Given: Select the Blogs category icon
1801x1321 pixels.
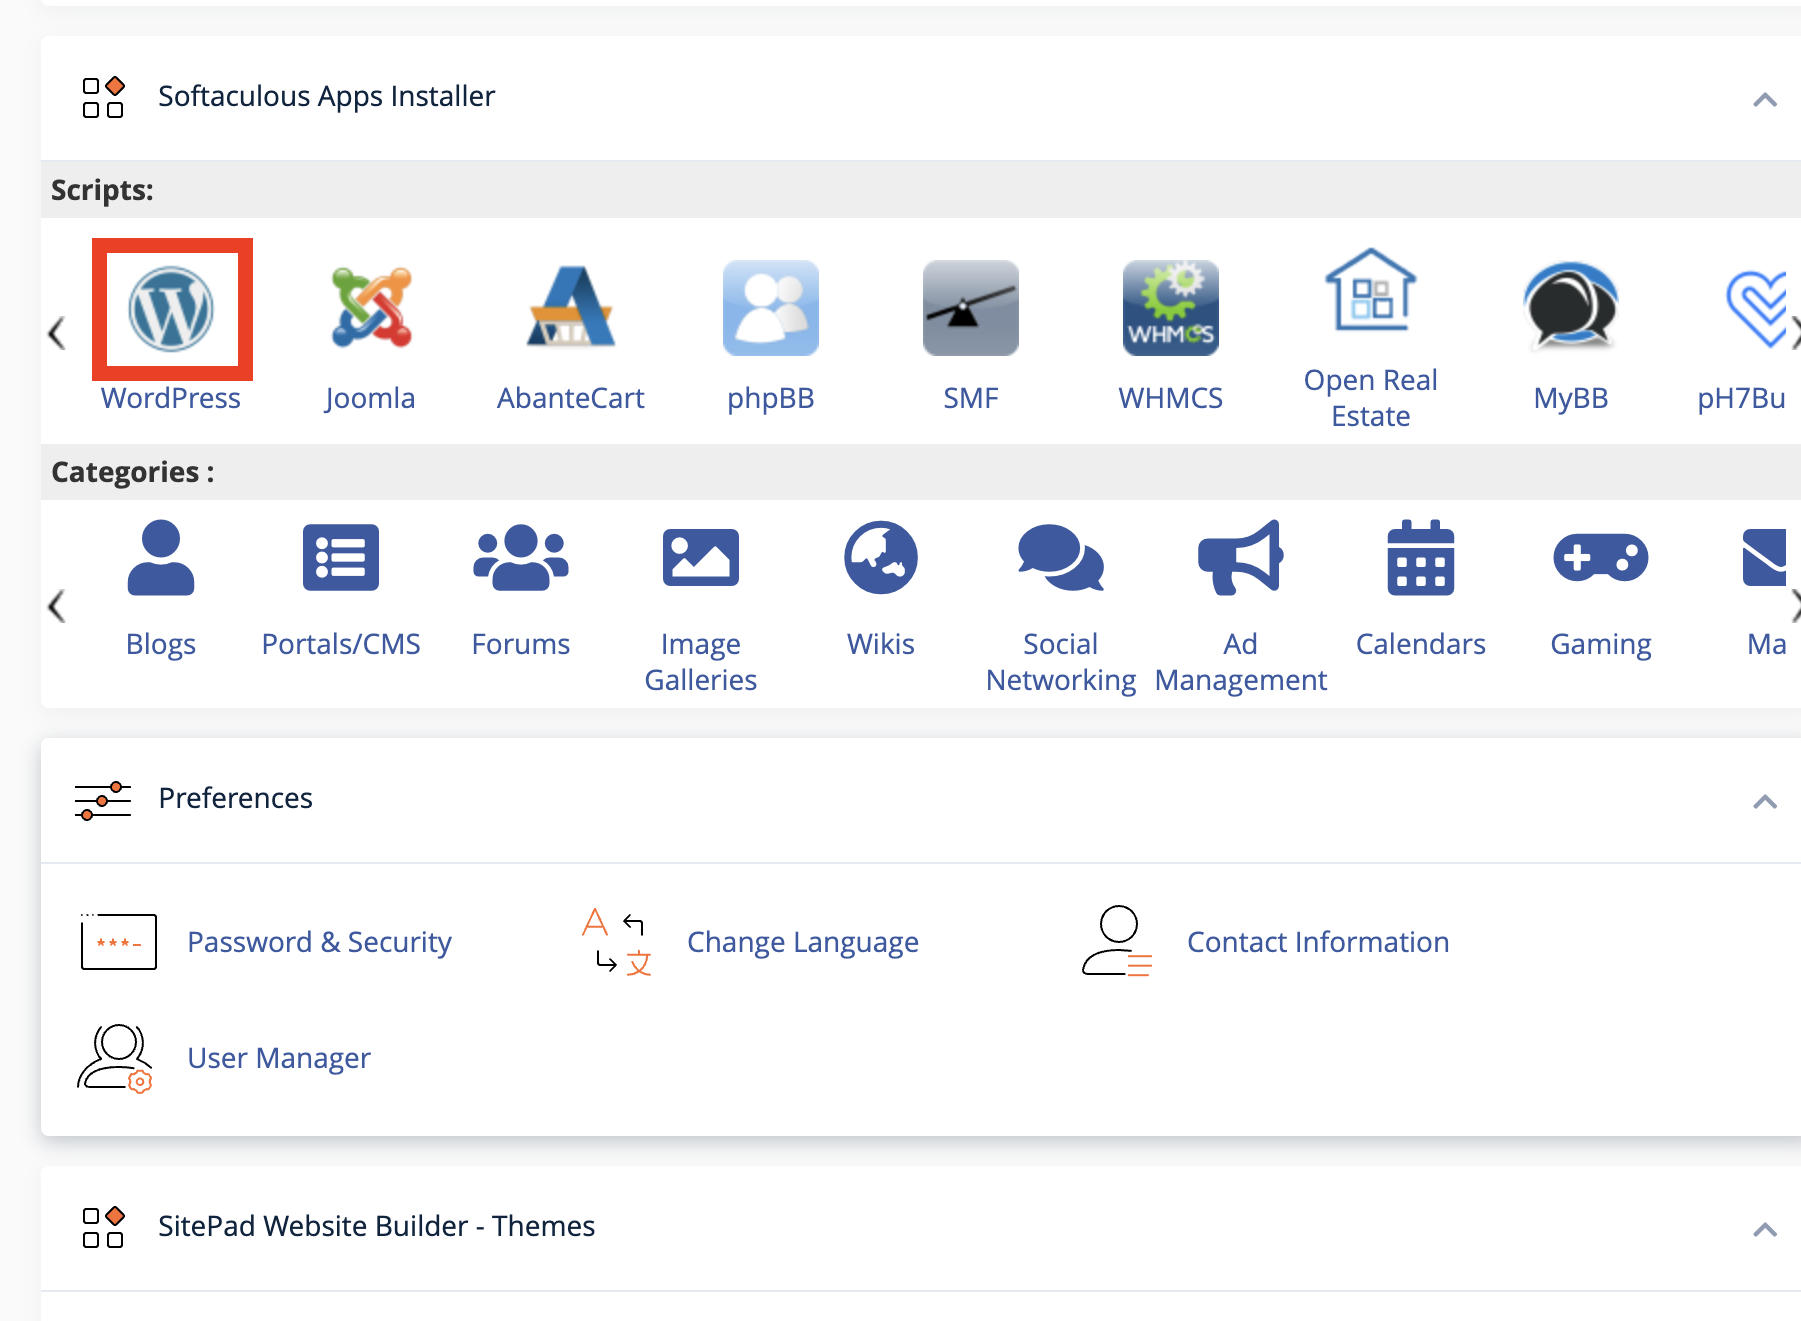Looking at the screenshot, I should 161,557.
